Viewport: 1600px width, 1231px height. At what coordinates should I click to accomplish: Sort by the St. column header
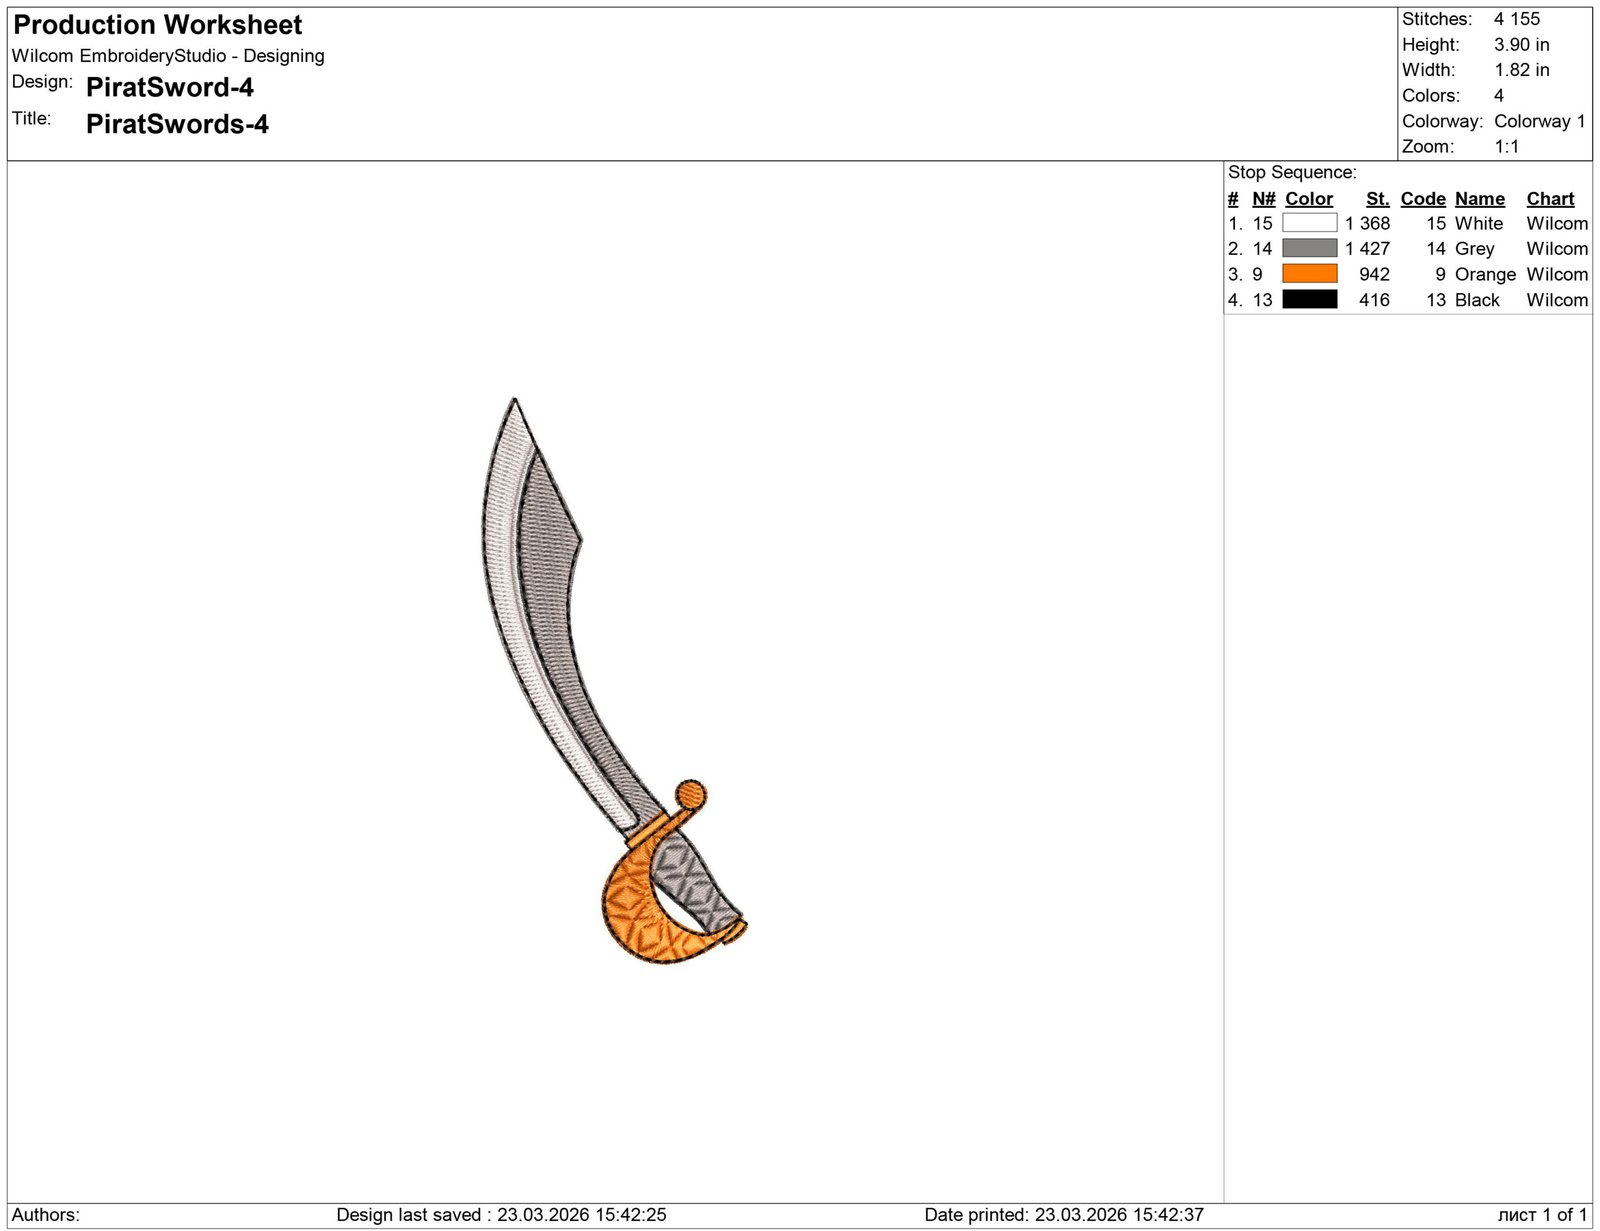(1377, 198)
